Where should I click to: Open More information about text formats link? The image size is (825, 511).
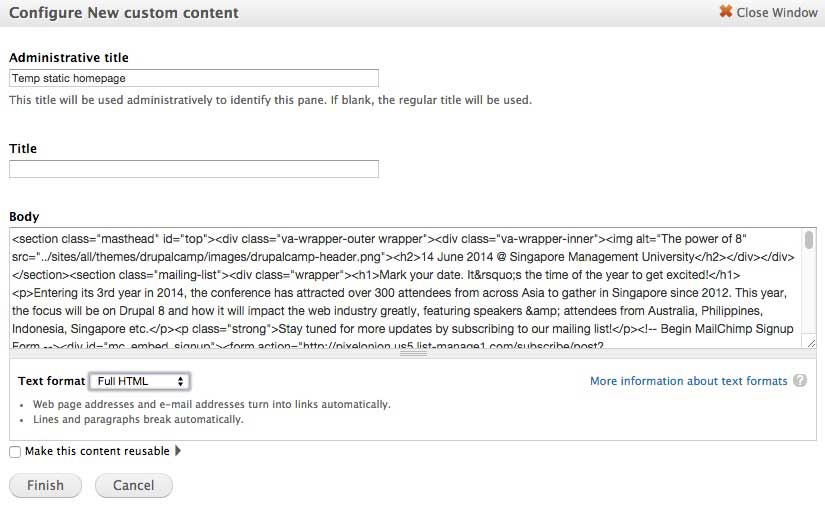coord(688,381)
